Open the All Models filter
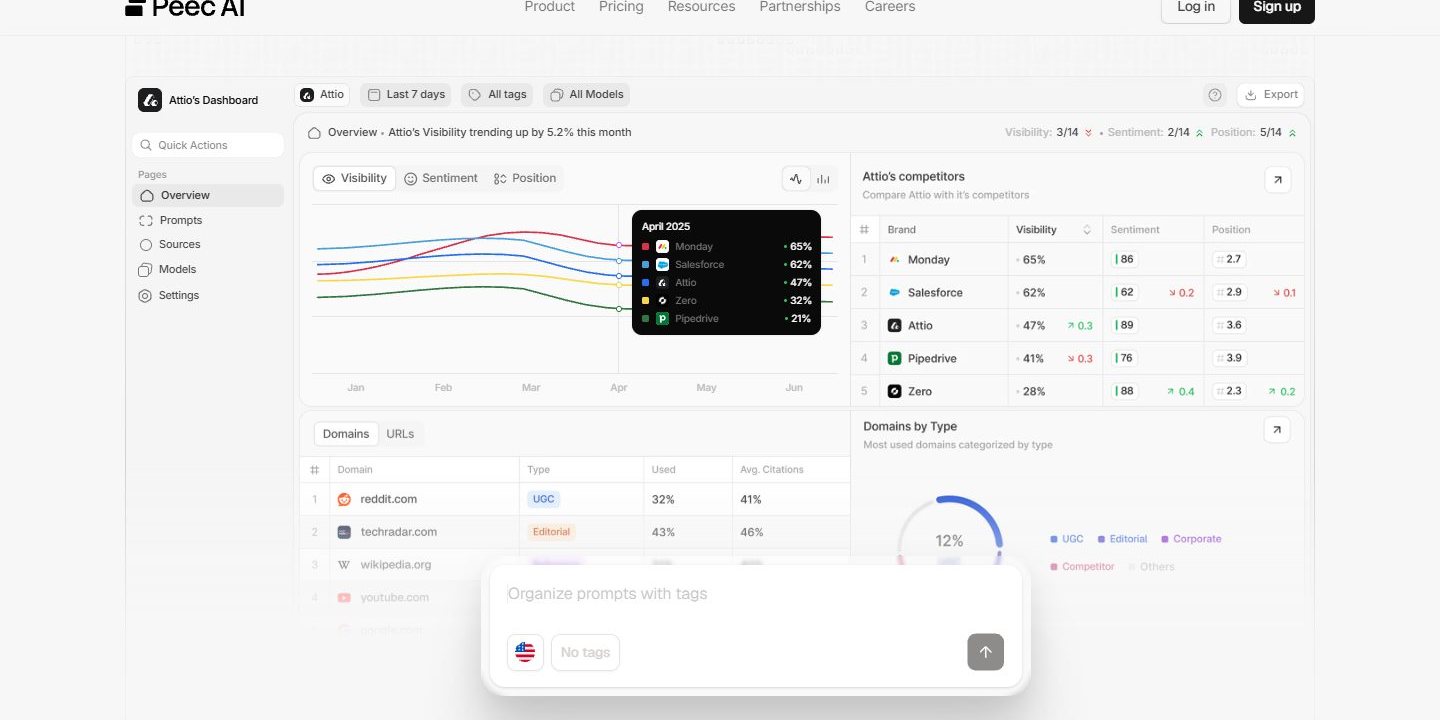 [587, 95]
